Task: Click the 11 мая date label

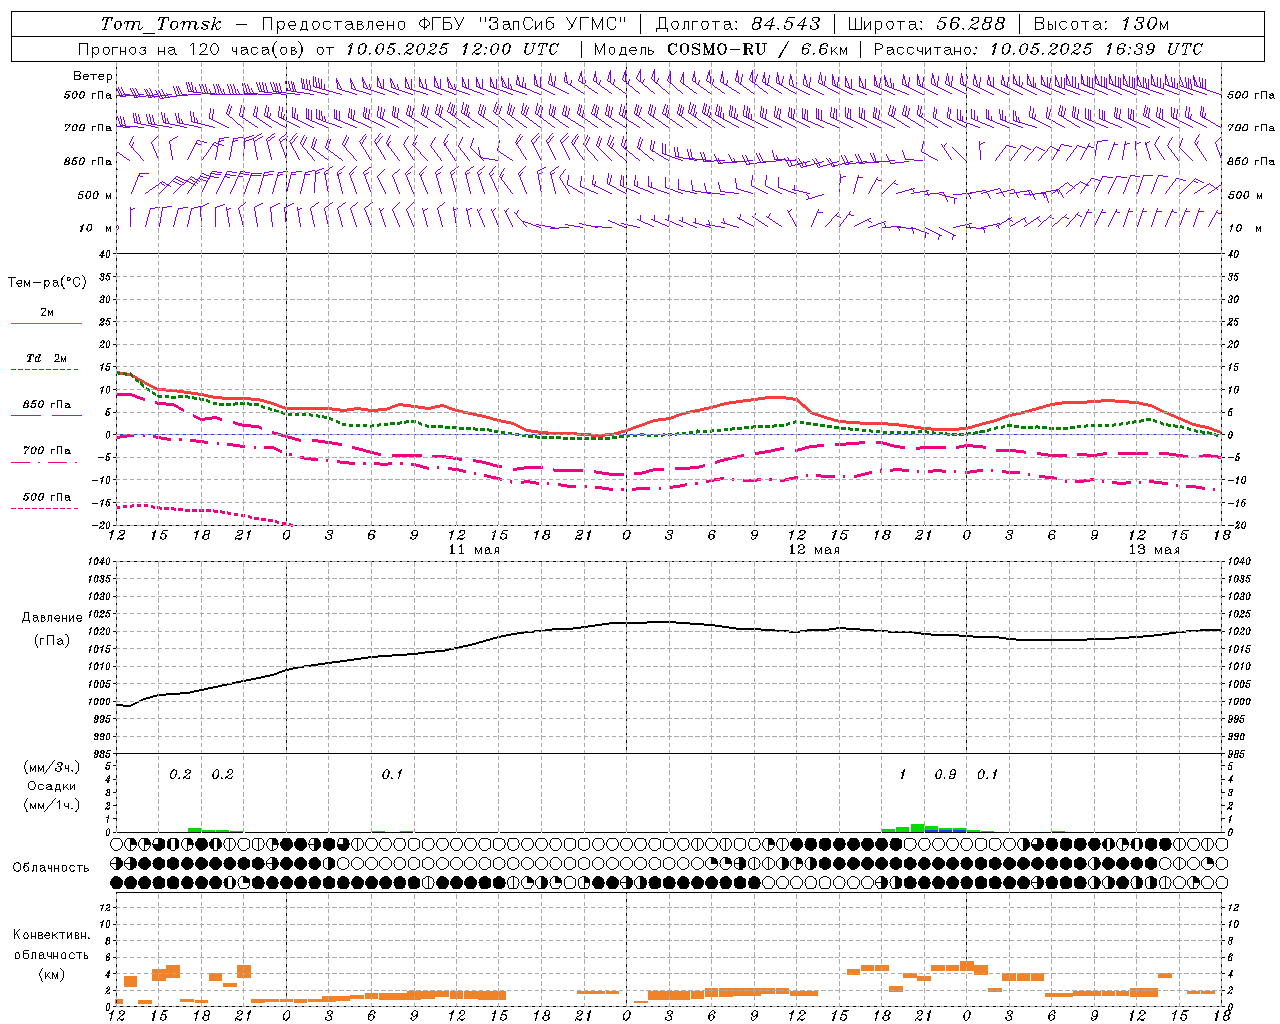Action: (x=474, y=550)
